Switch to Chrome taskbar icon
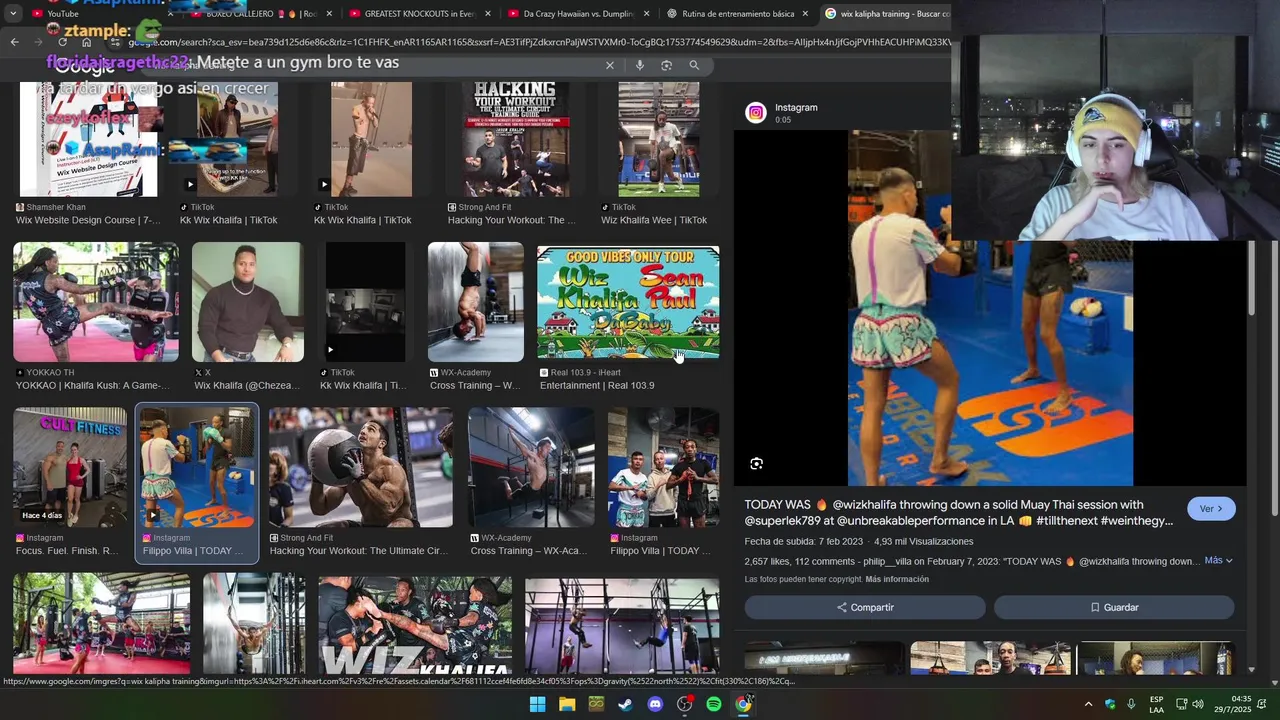The height and width of the screenshot is (720, 1280). [743, 704]
